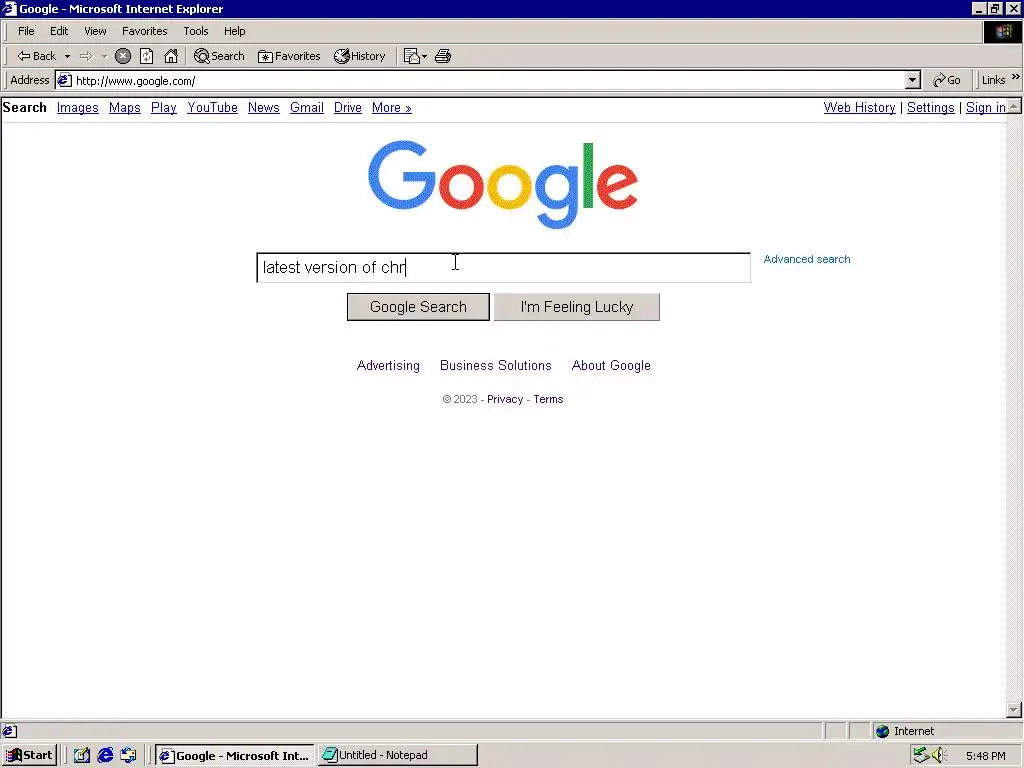Open the History pane toolbar button
Screen dimensions: 1024x768
click(x=360, y=56)
